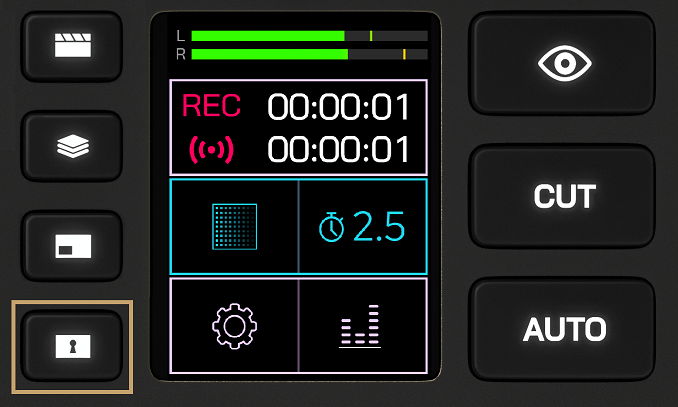Select the 2.5 duration value
The width and height of the screenshot is (678, 407).
point(379,227)
